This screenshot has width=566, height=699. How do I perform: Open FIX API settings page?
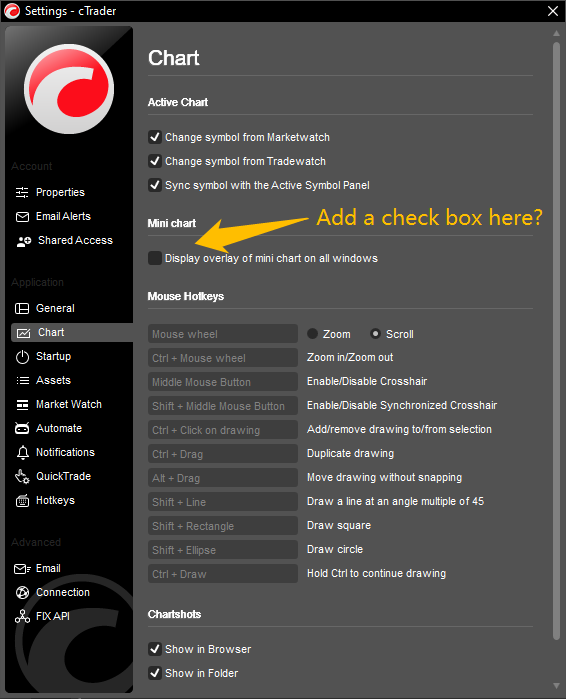[53, 617]
